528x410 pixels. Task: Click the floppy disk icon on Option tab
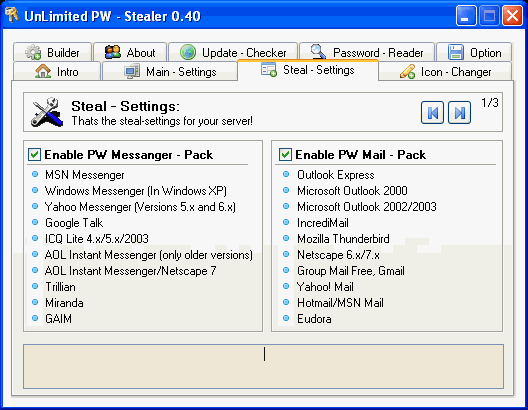click(x=456, y=52)
